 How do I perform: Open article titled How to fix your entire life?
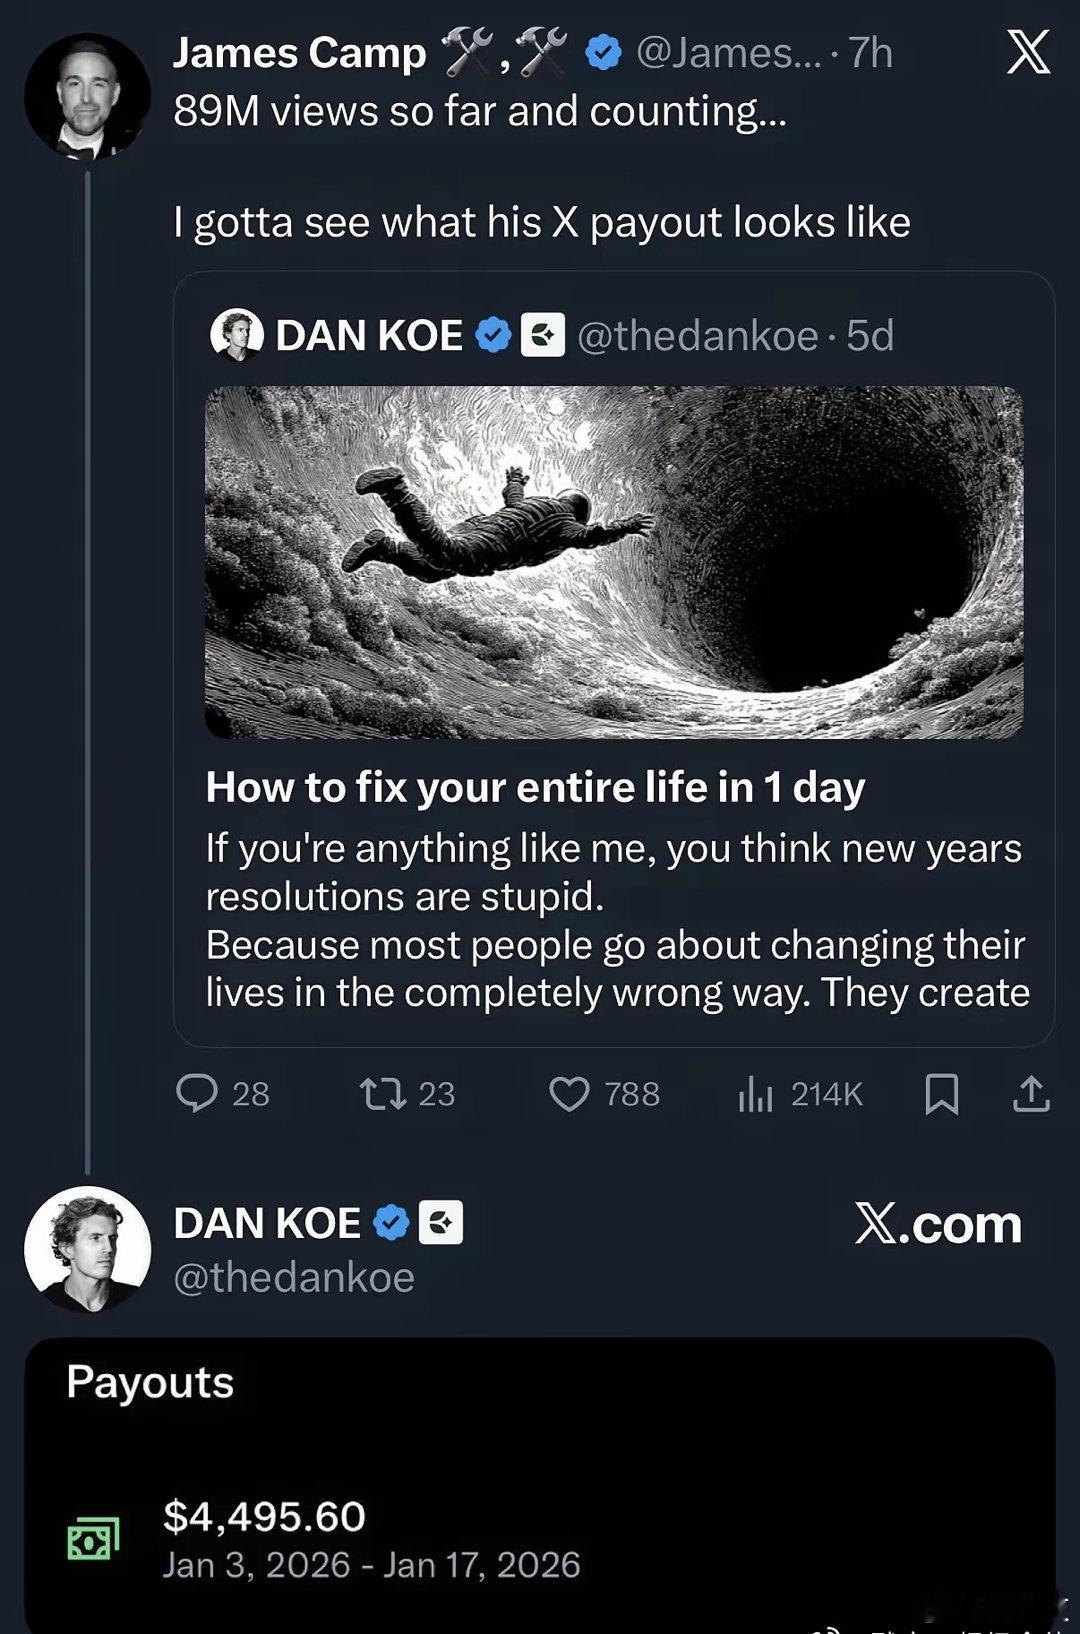pos(535,787)
